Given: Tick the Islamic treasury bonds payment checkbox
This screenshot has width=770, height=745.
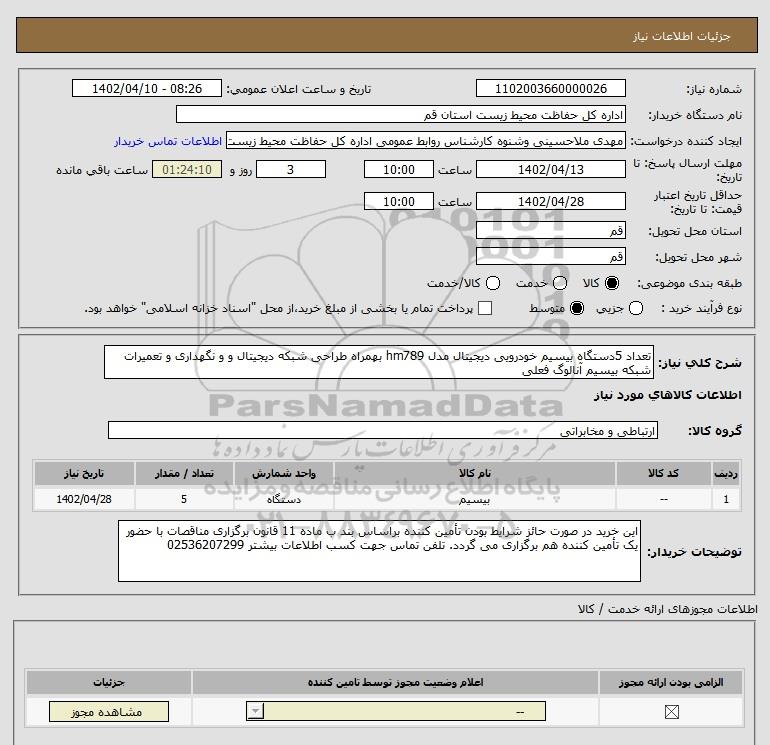Looking at the screenshot, I should pyautogui.click(x=485, y=308).
